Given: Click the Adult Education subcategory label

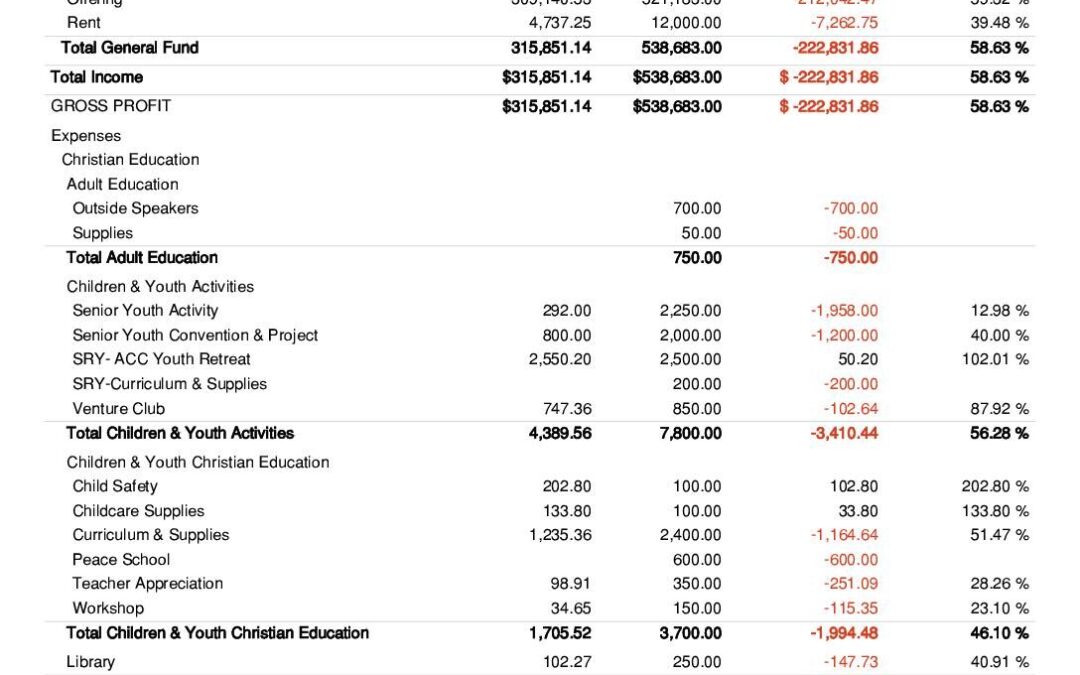Looking at the screenshot, I should point(122,184).
